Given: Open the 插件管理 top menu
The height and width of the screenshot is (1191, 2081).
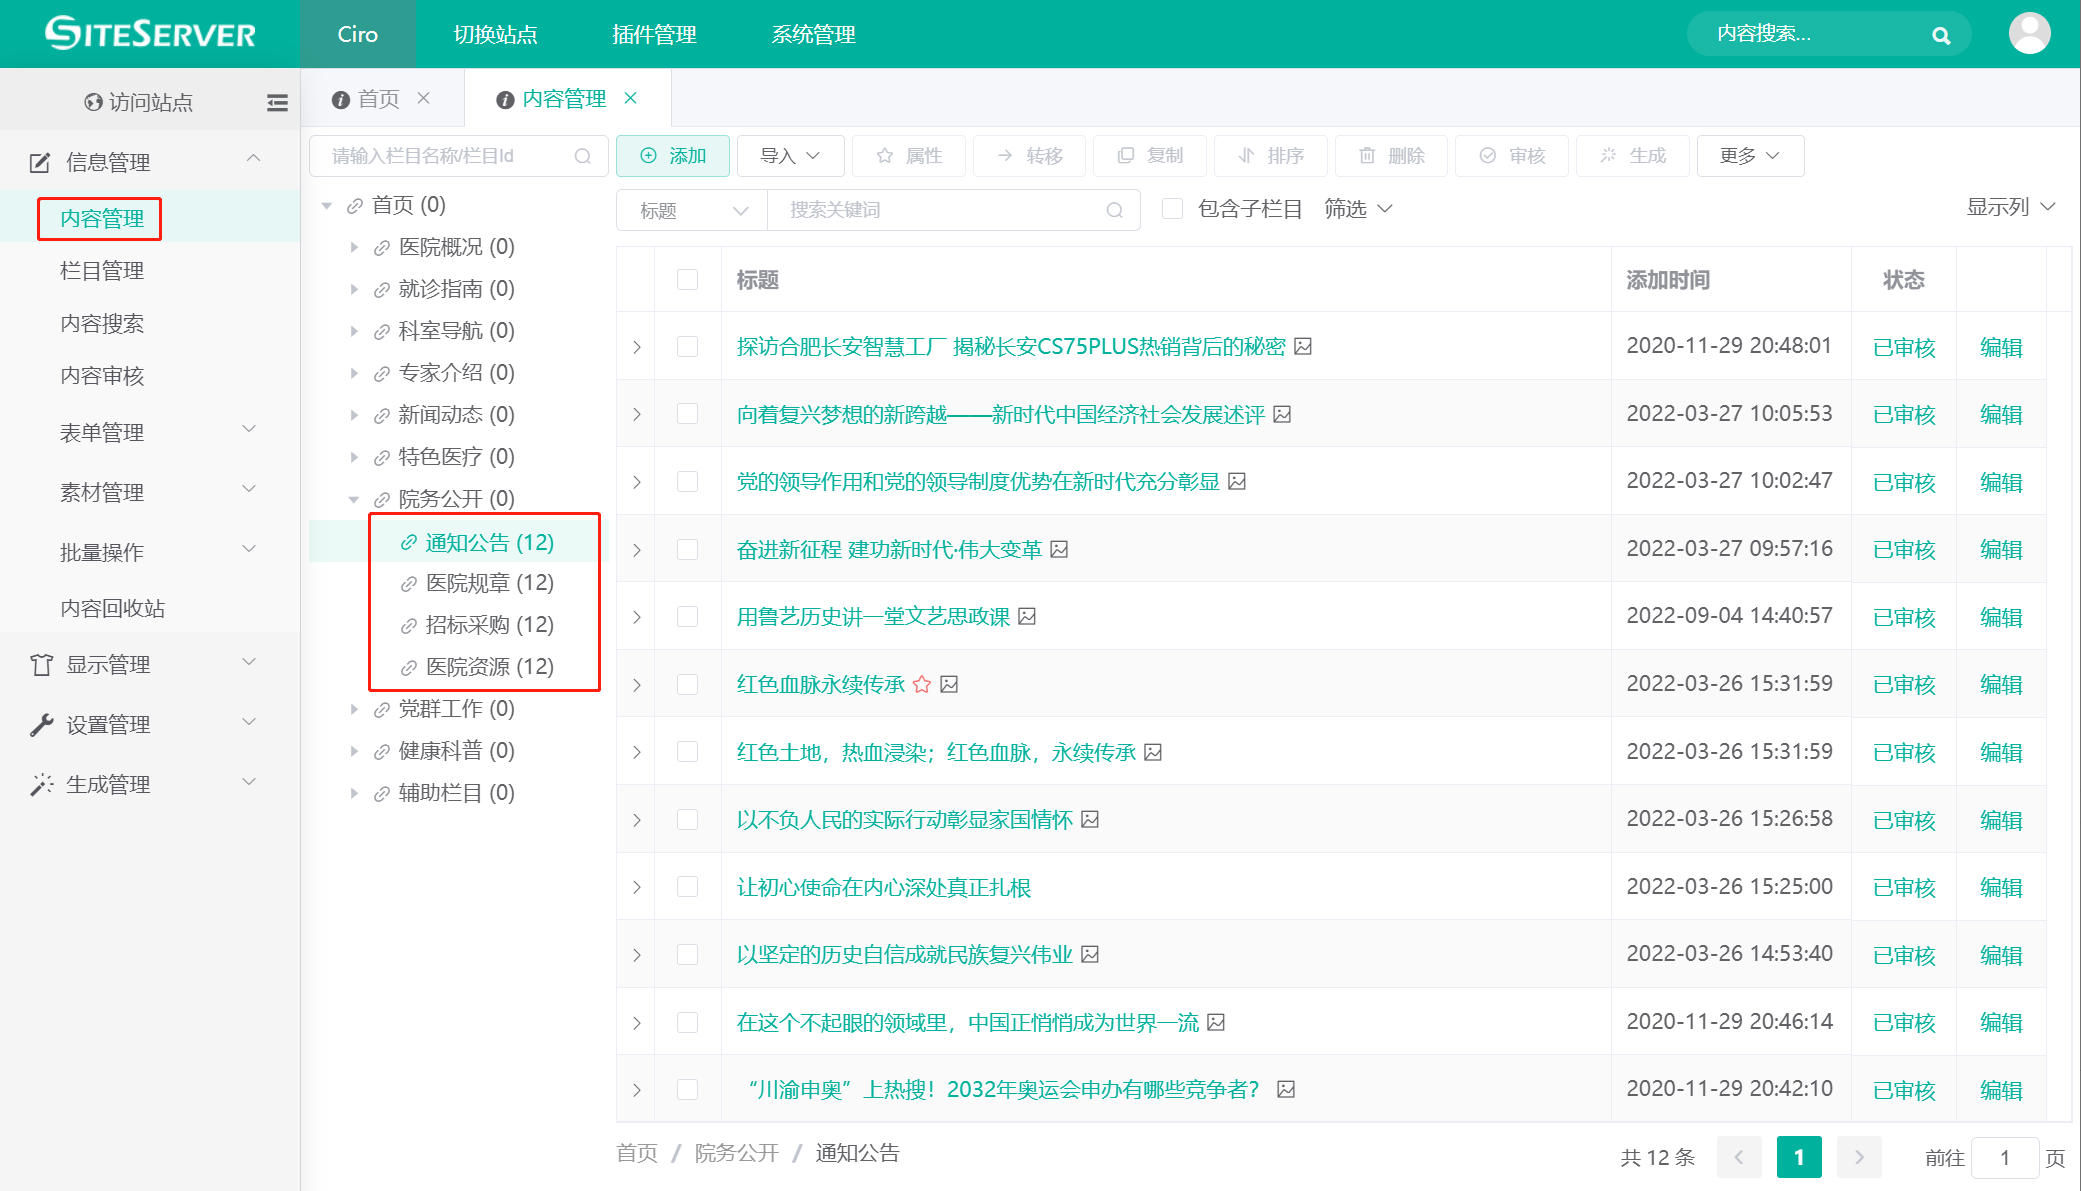Looking at the screenshot, I should [654, 34].
